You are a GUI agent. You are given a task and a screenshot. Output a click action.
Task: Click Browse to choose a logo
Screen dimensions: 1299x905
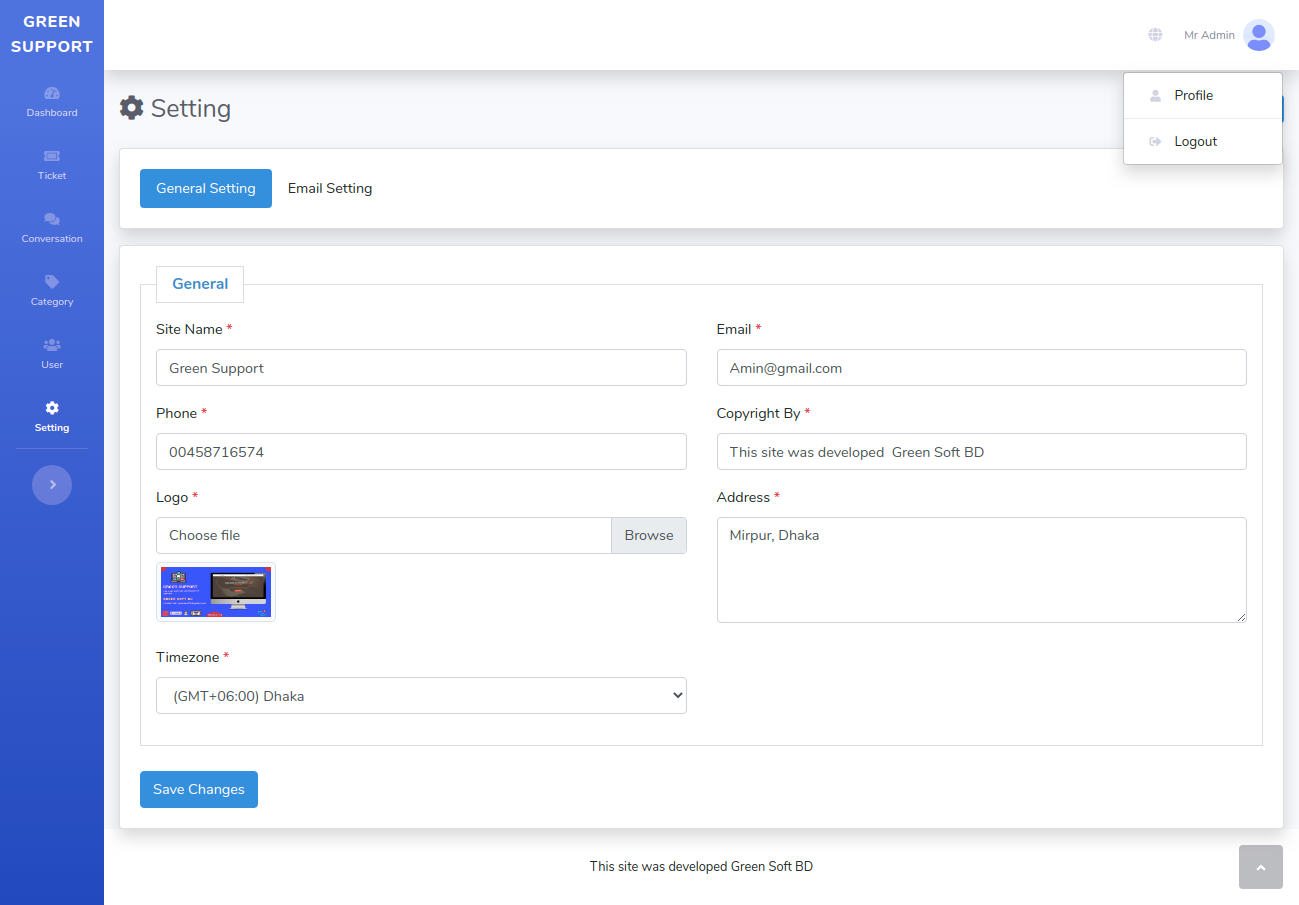click(649, 536)
